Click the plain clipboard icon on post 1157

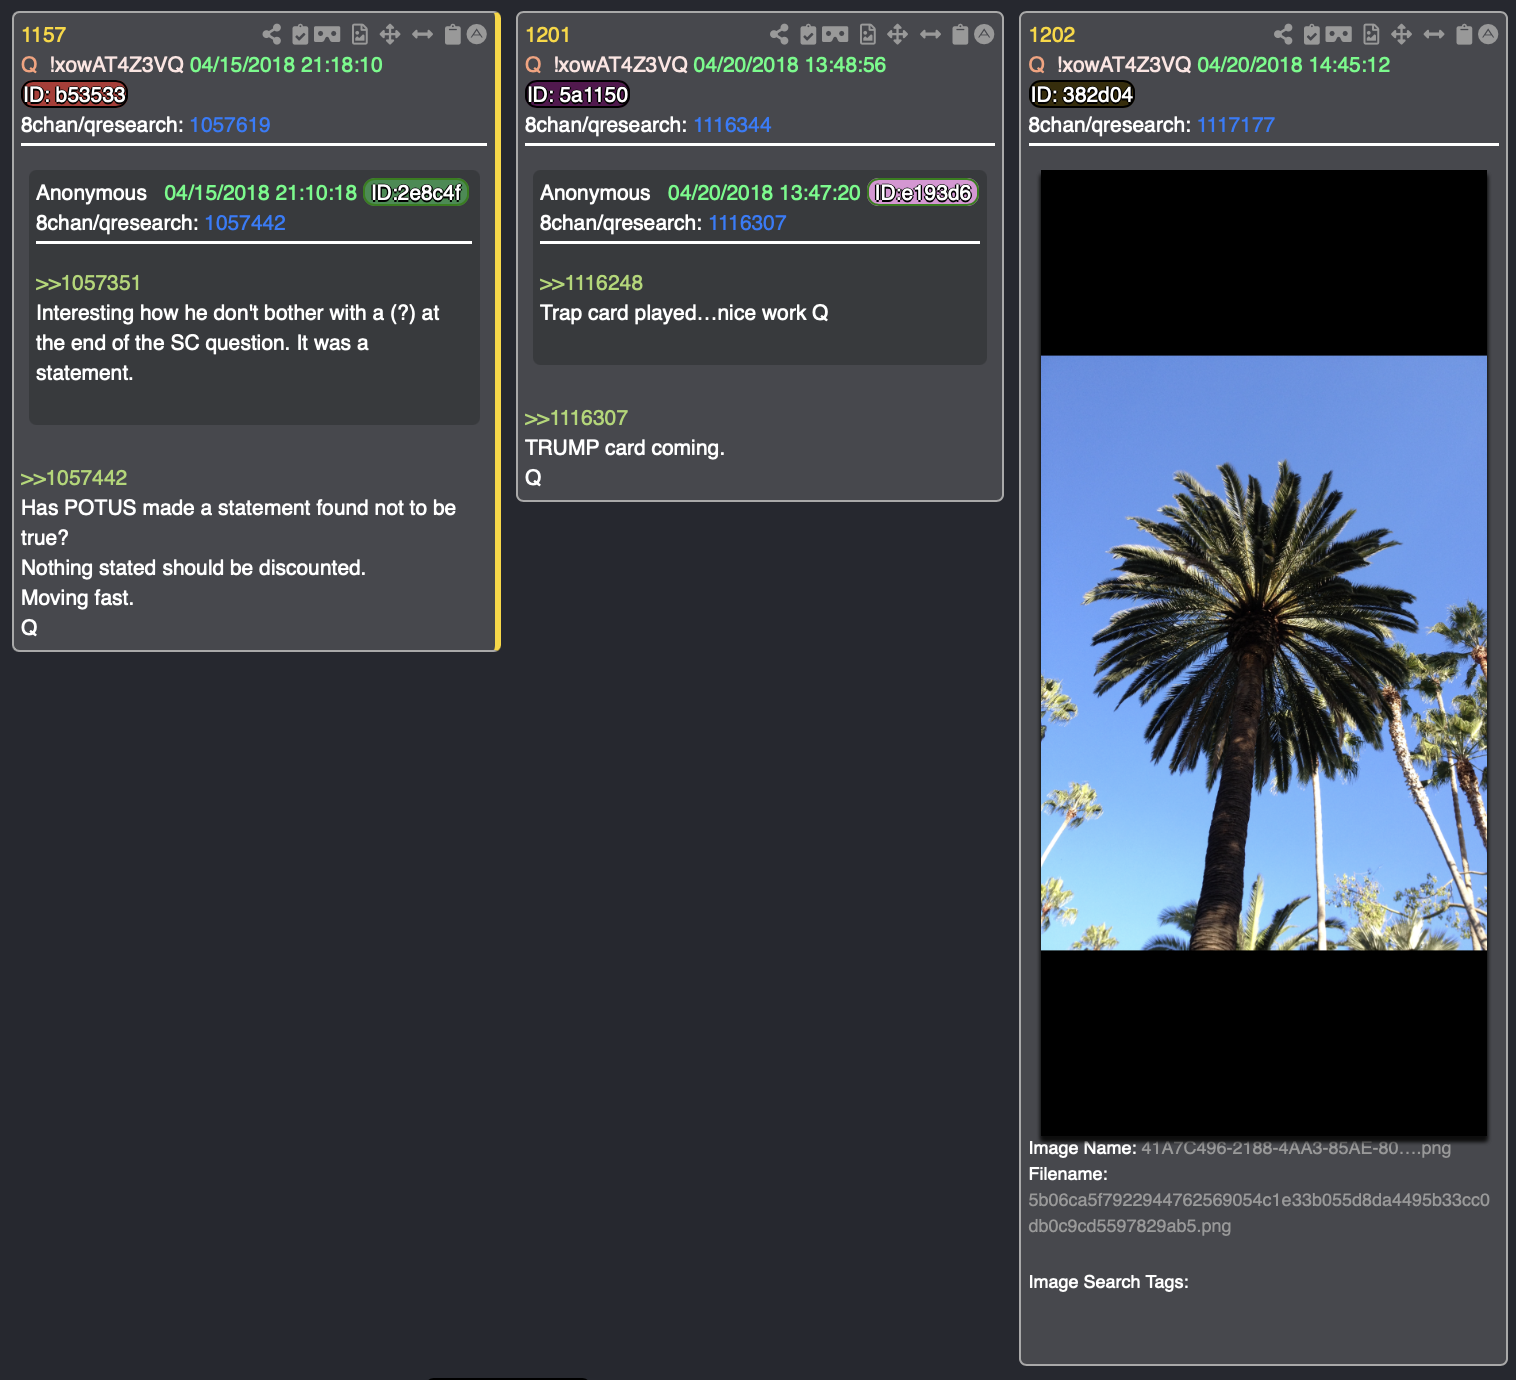pyautogui.click(x=453, y=35)
